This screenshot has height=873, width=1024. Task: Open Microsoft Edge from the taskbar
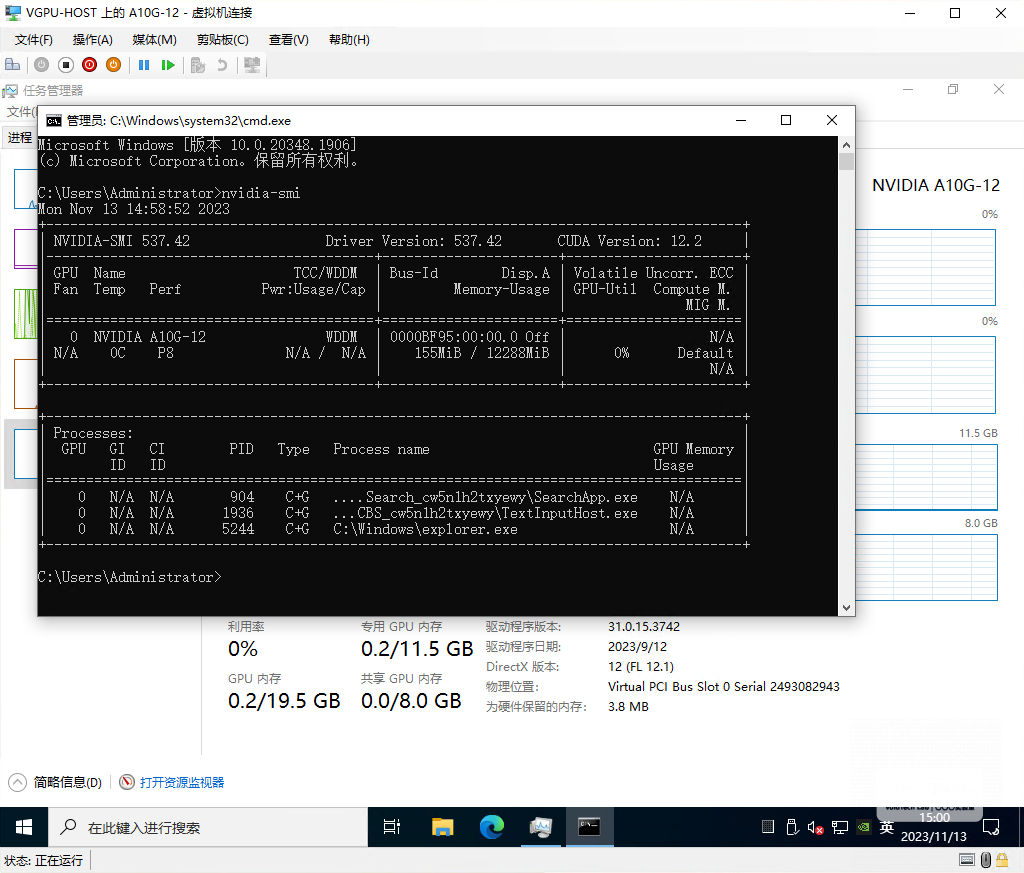492,827
